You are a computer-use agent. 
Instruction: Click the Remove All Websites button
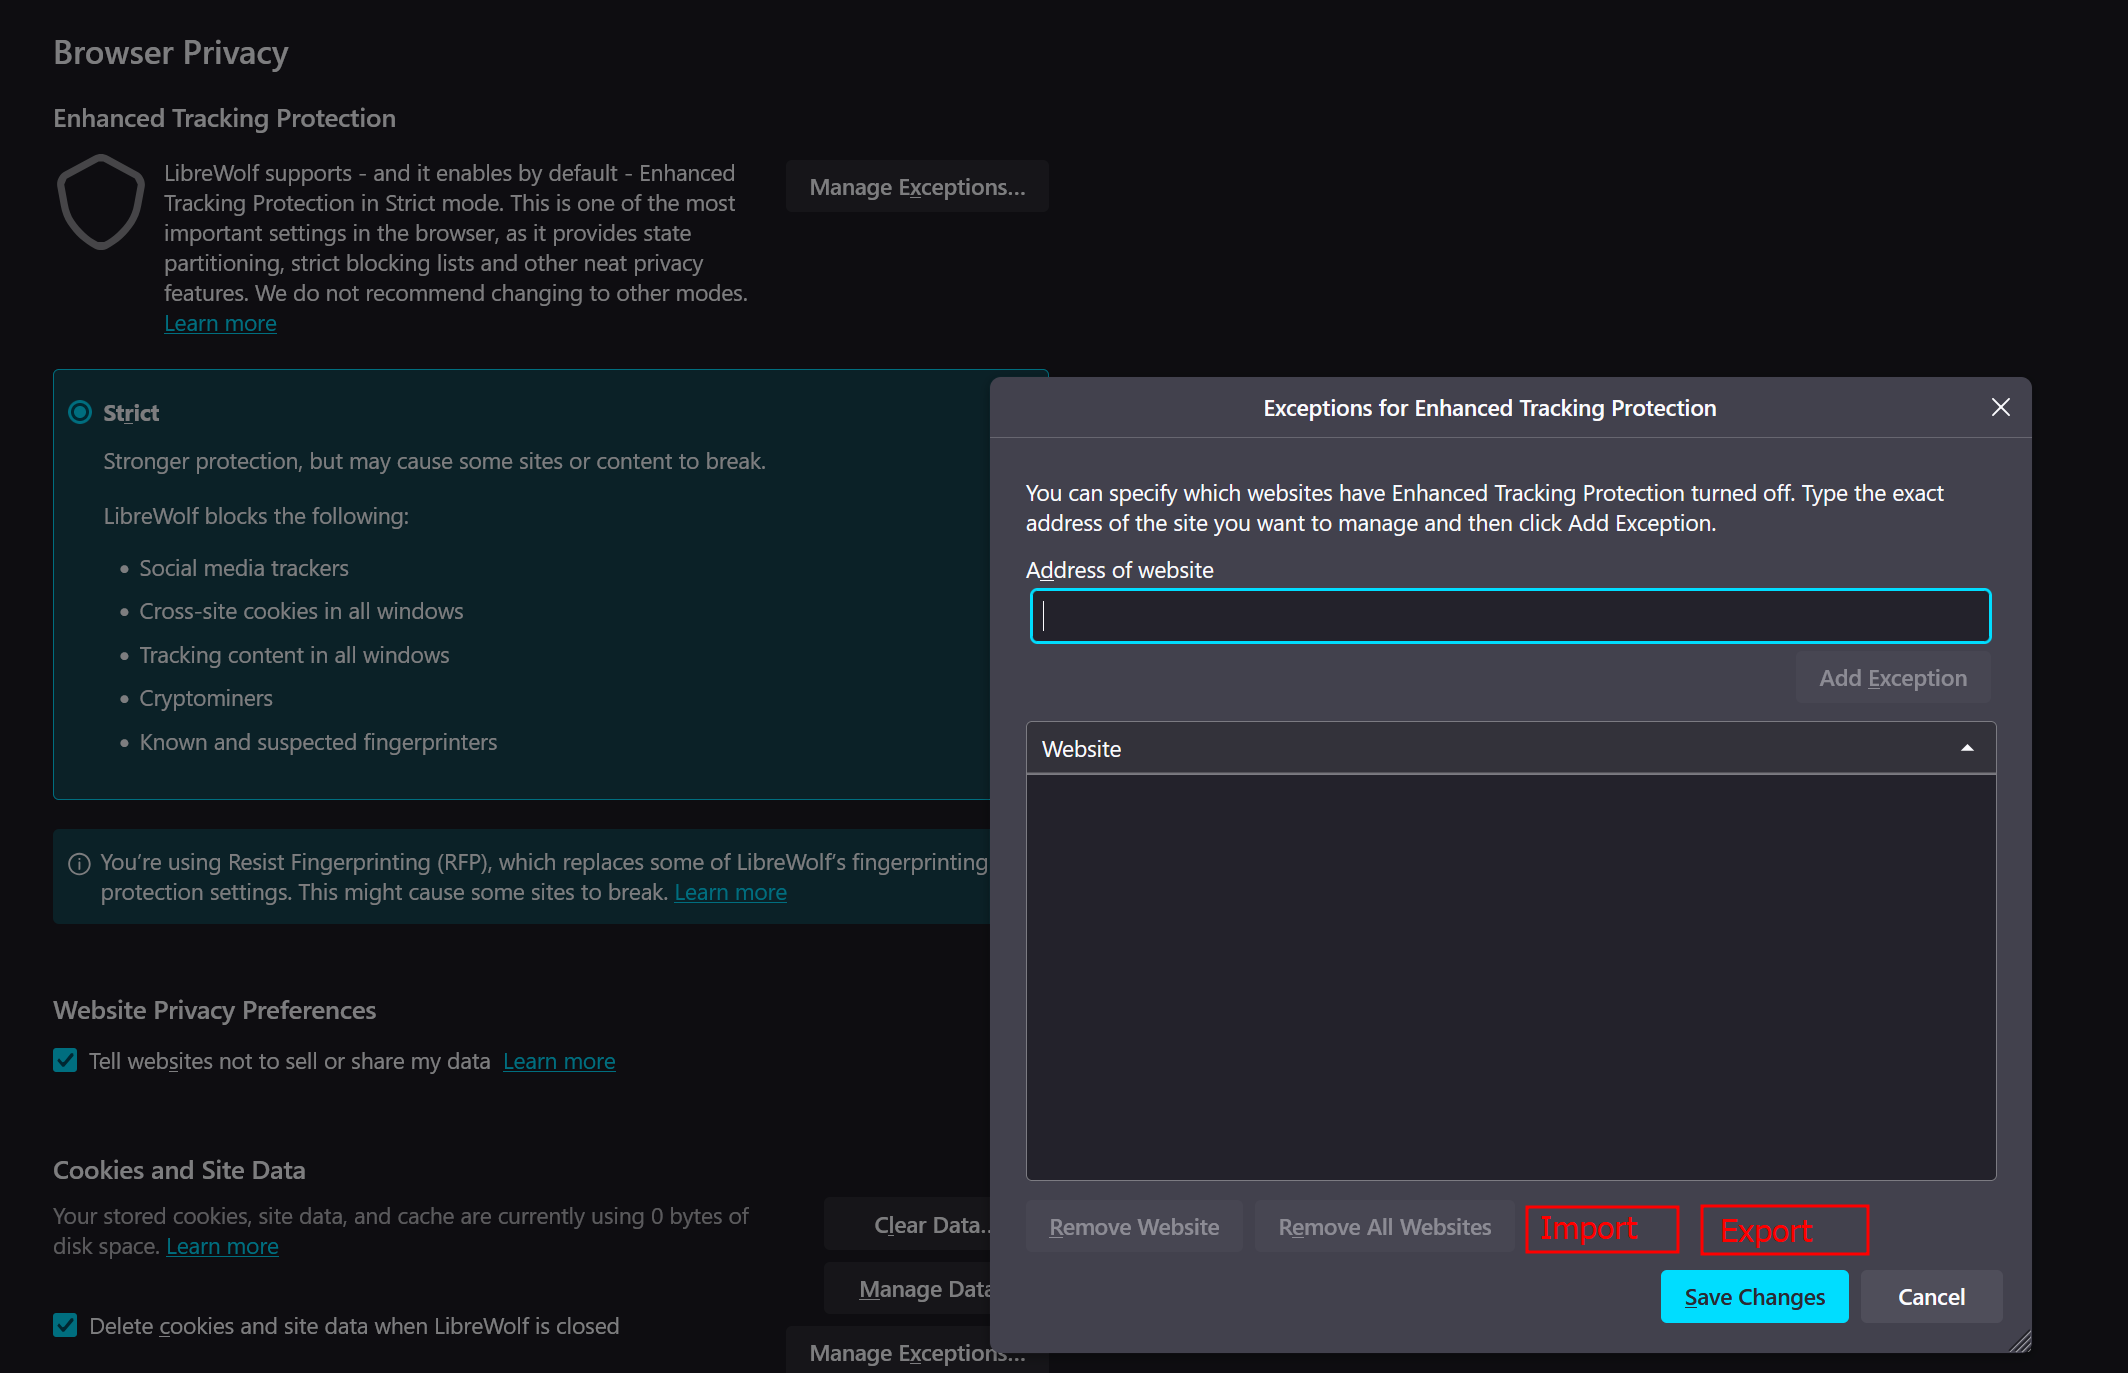pos(1384,1227)
